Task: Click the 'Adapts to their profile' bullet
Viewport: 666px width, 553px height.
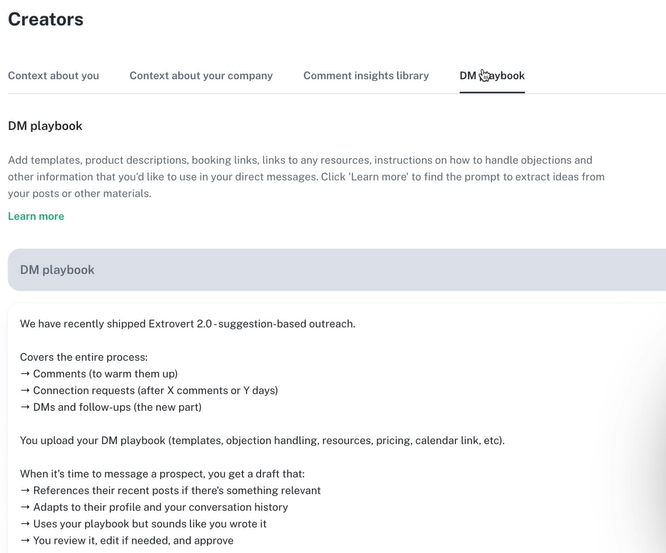Action: click(x=154, y=507)
